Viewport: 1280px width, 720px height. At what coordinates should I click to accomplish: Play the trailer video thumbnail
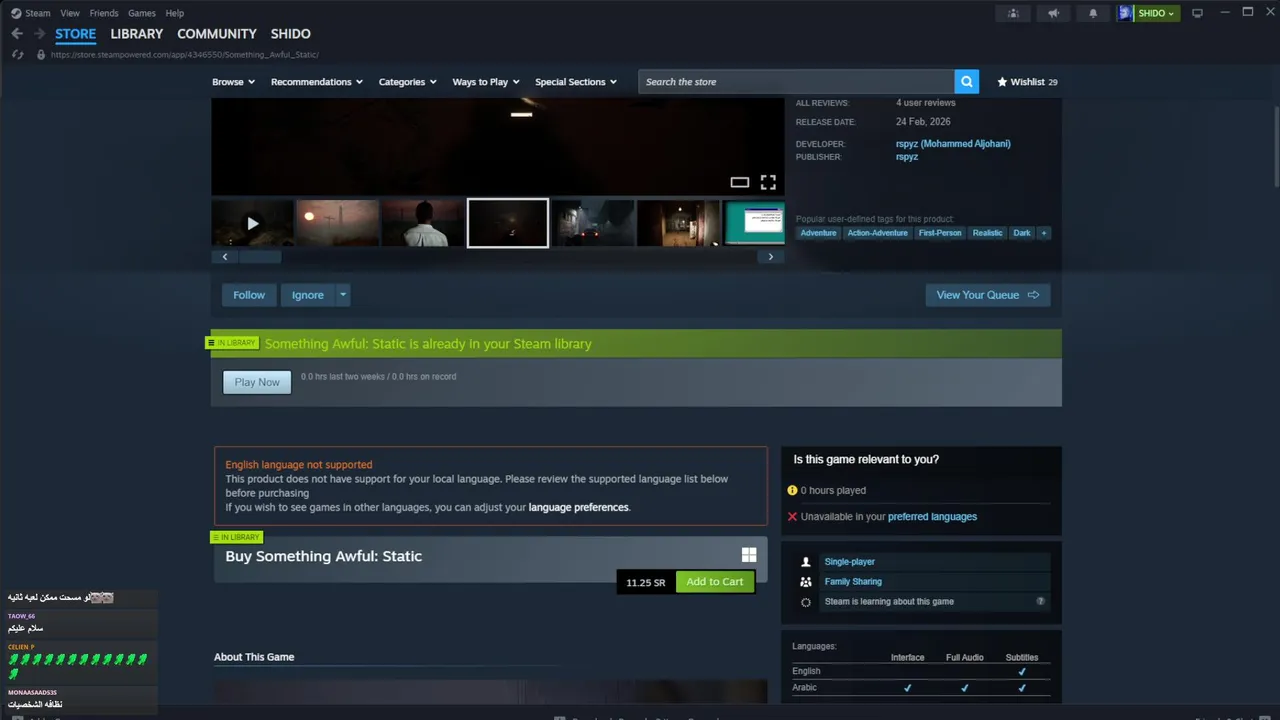pyautogui.click(x=252, y=223)
